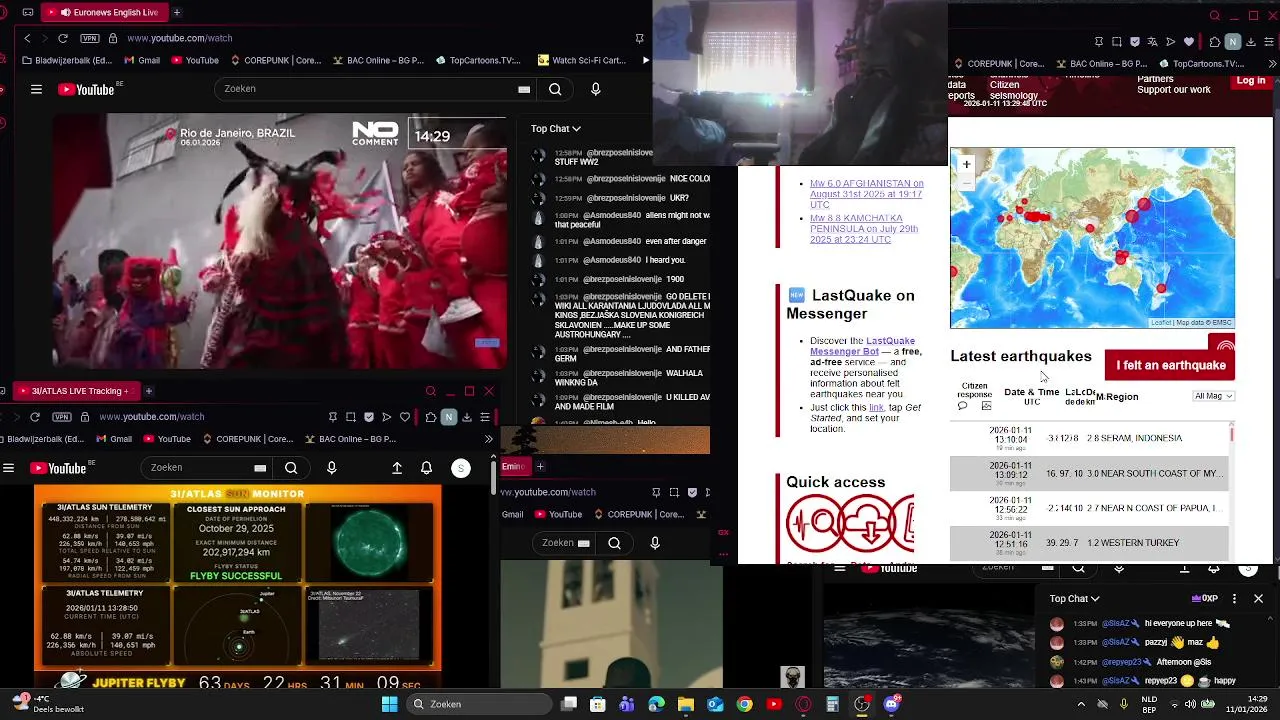Go back in the Euronews window
1280x720 pixels.
(x=27, y=38)
